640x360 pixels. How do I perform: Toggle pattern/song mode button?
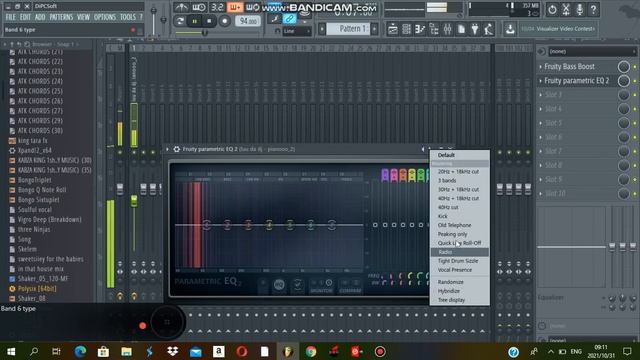tap(180, 21)
